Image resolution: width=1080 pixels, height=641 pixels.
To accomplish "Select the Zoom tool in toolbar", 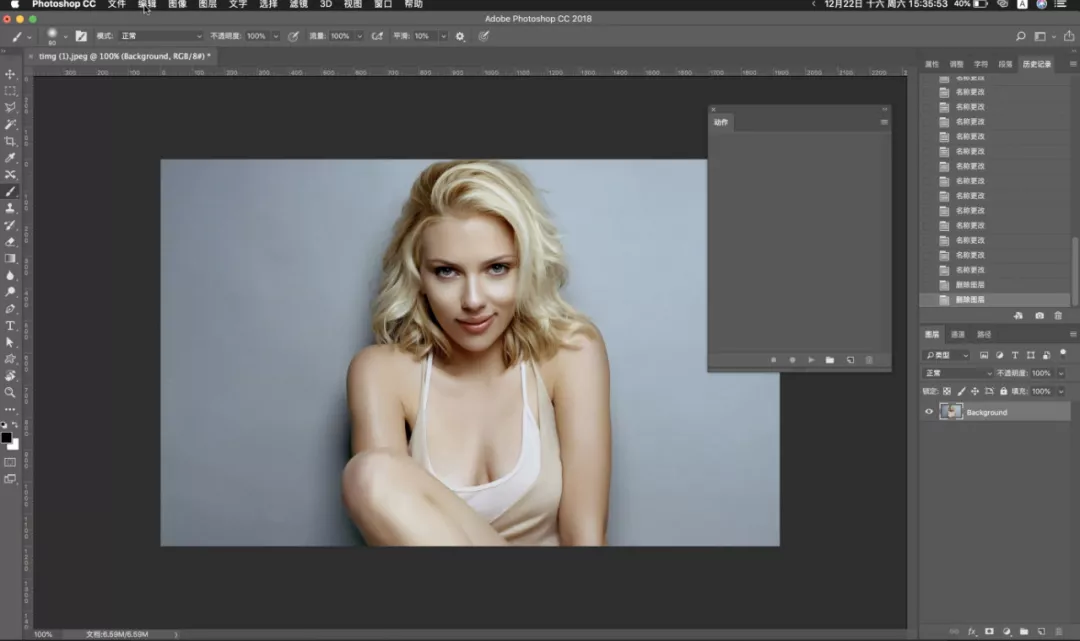I will (10, 392).
